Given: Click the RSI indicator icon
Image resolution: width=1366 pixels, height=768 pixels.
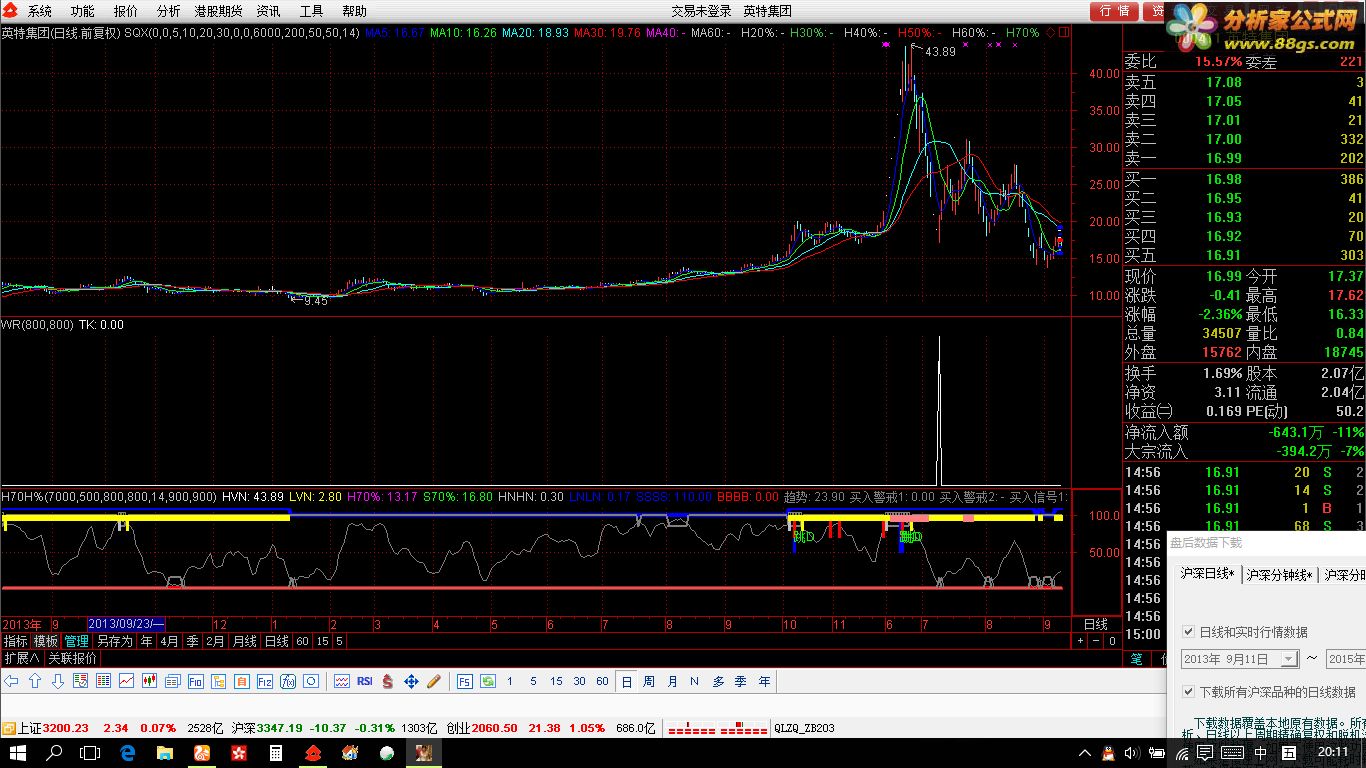Looking at the screenshot, I should (365, 681).
